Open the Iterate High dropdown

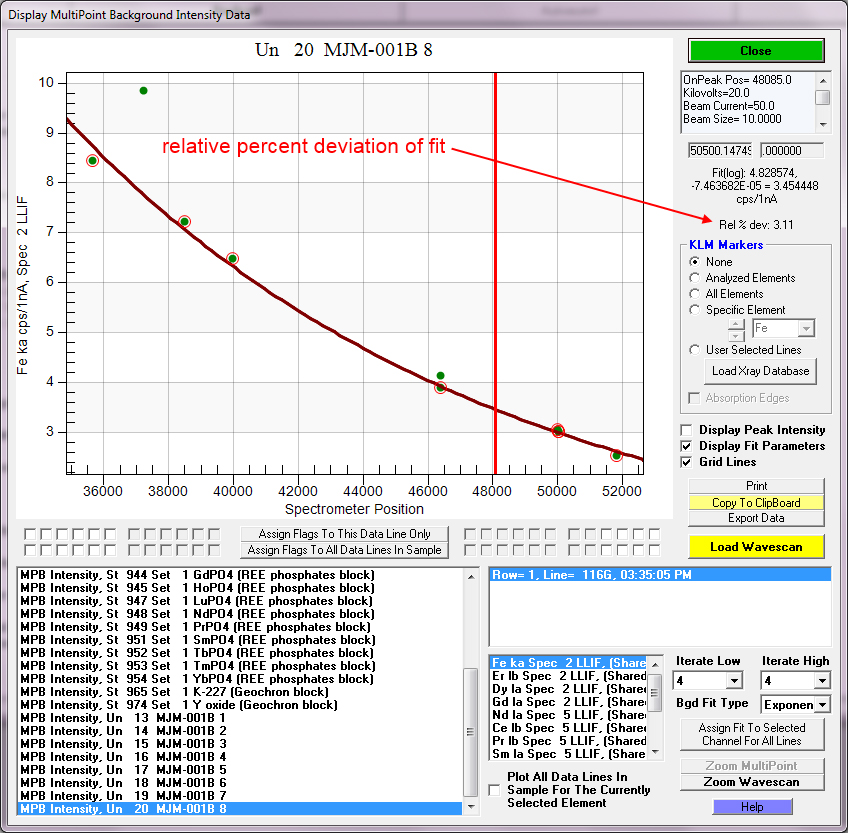pos(820,681)
